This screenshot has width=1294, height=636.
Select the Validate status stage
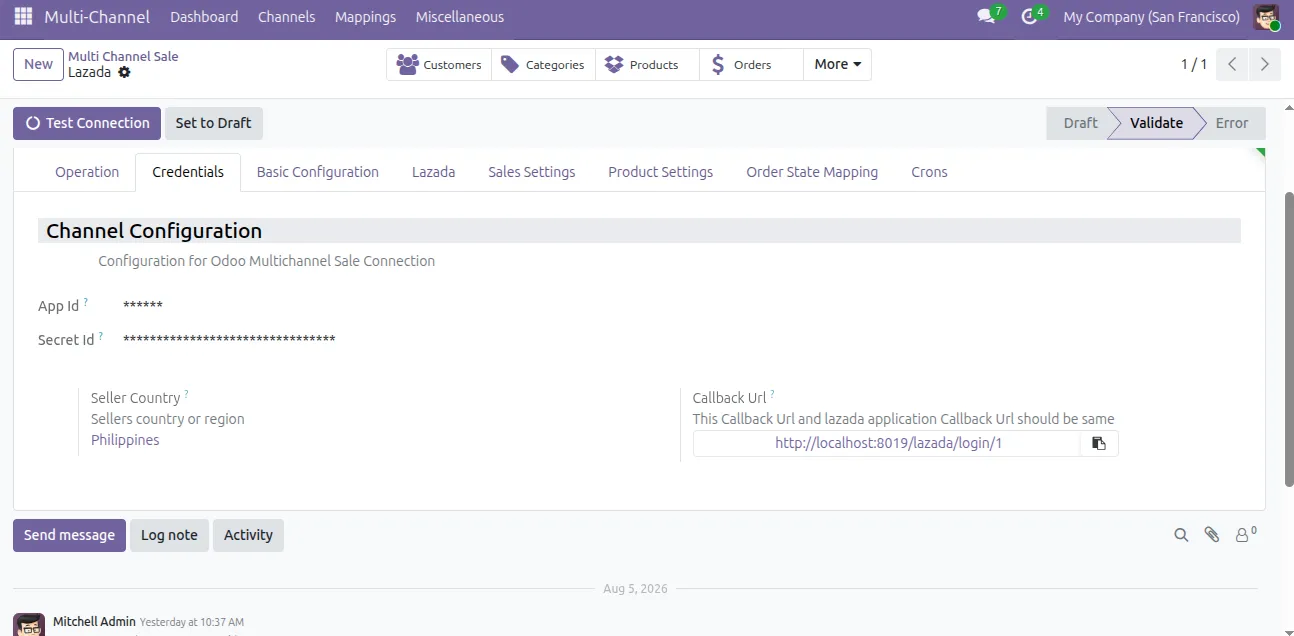tap(1156, 123)
